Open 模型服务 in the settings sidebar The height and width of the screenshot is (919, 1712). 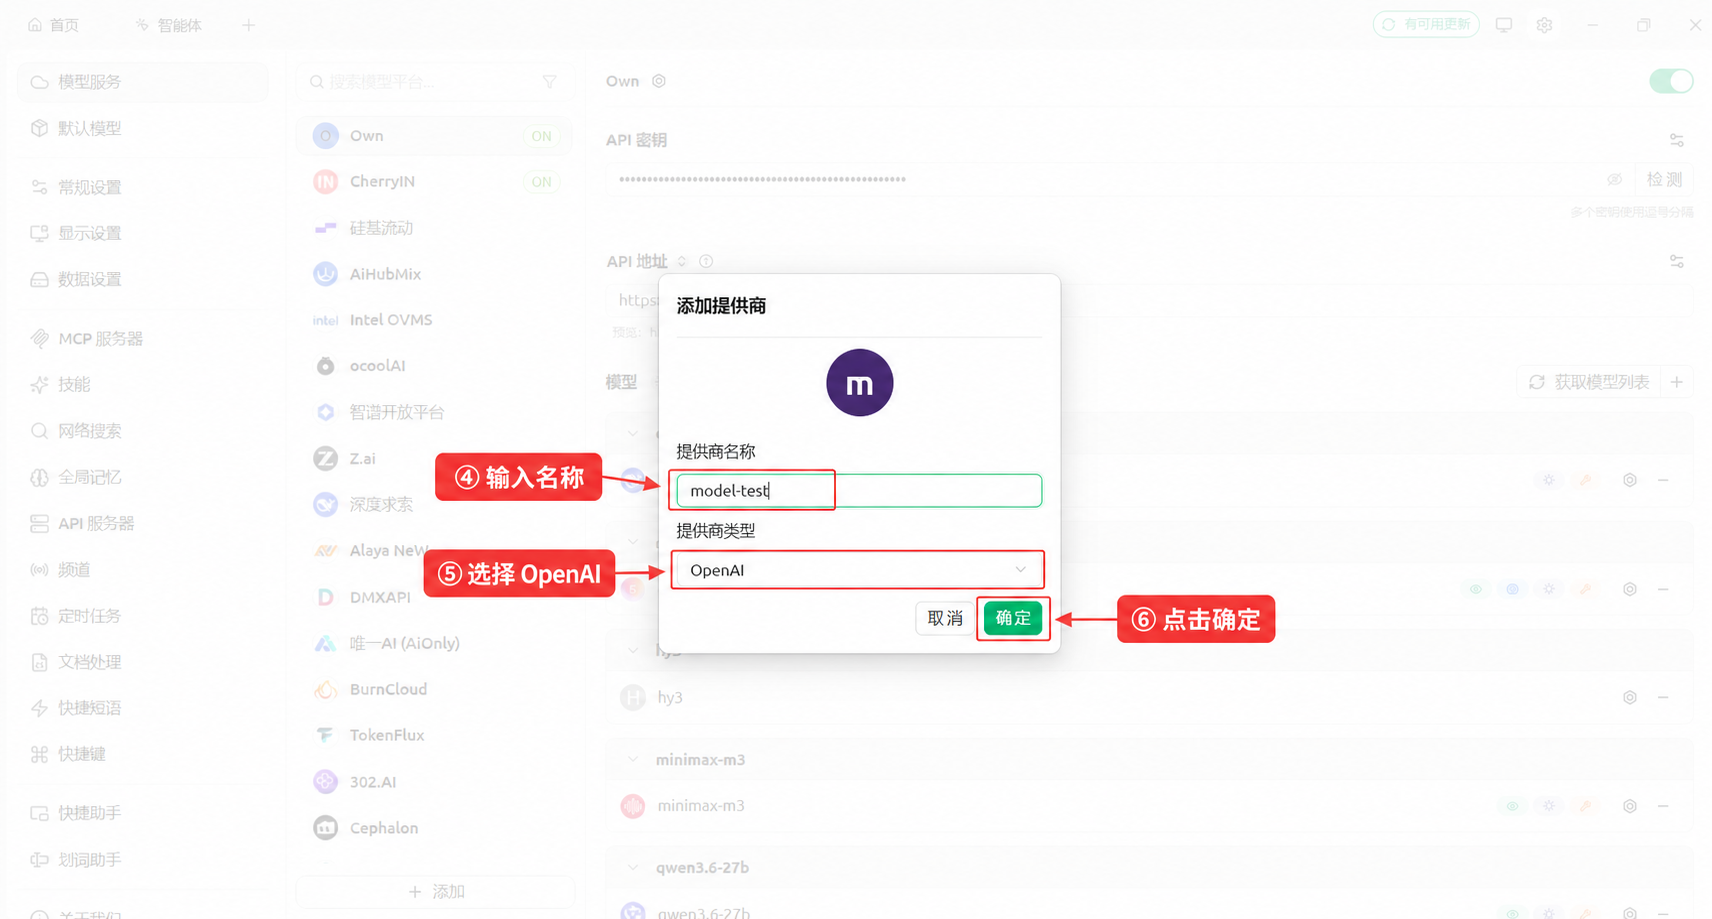pos(143,82)
